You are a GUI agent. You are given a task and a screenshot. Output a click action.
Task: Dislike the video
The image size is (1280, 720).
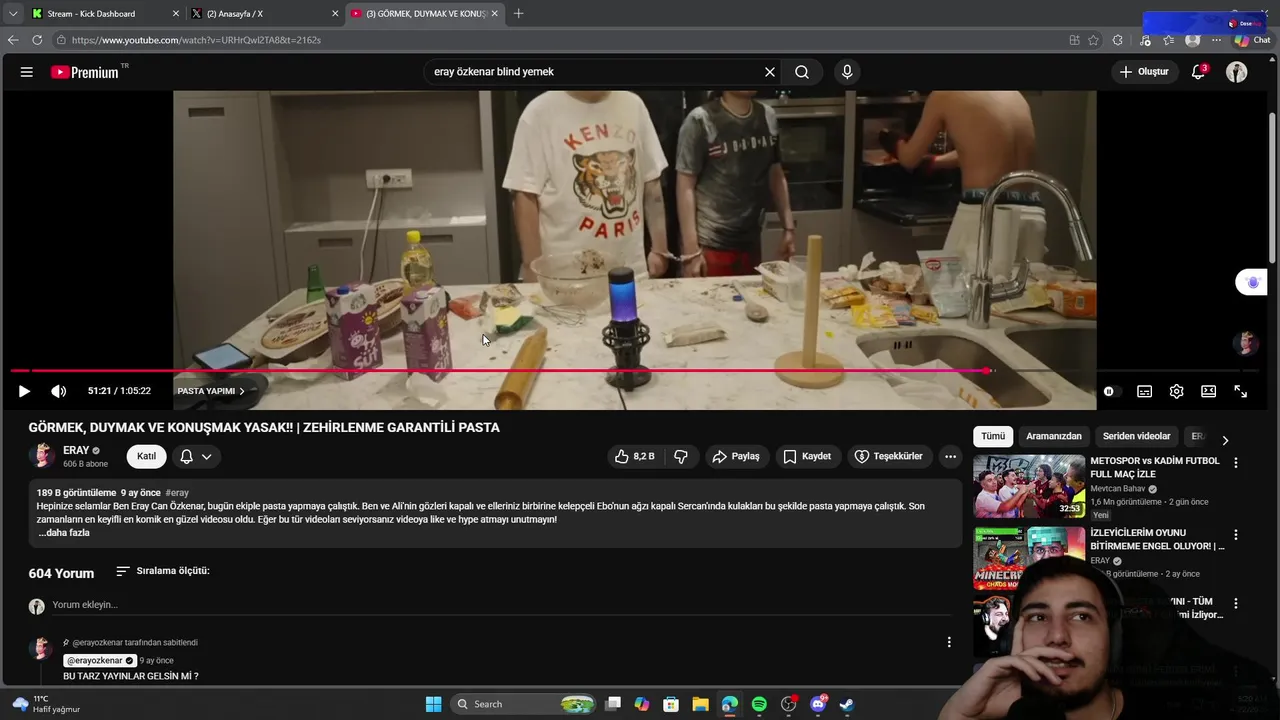click(681, 456)
